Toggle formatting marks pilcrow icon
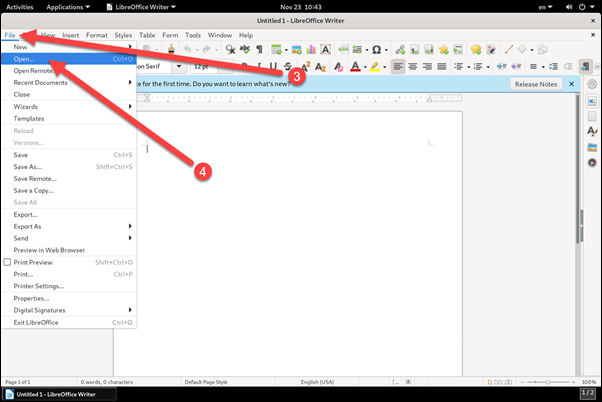 (260, 49)
